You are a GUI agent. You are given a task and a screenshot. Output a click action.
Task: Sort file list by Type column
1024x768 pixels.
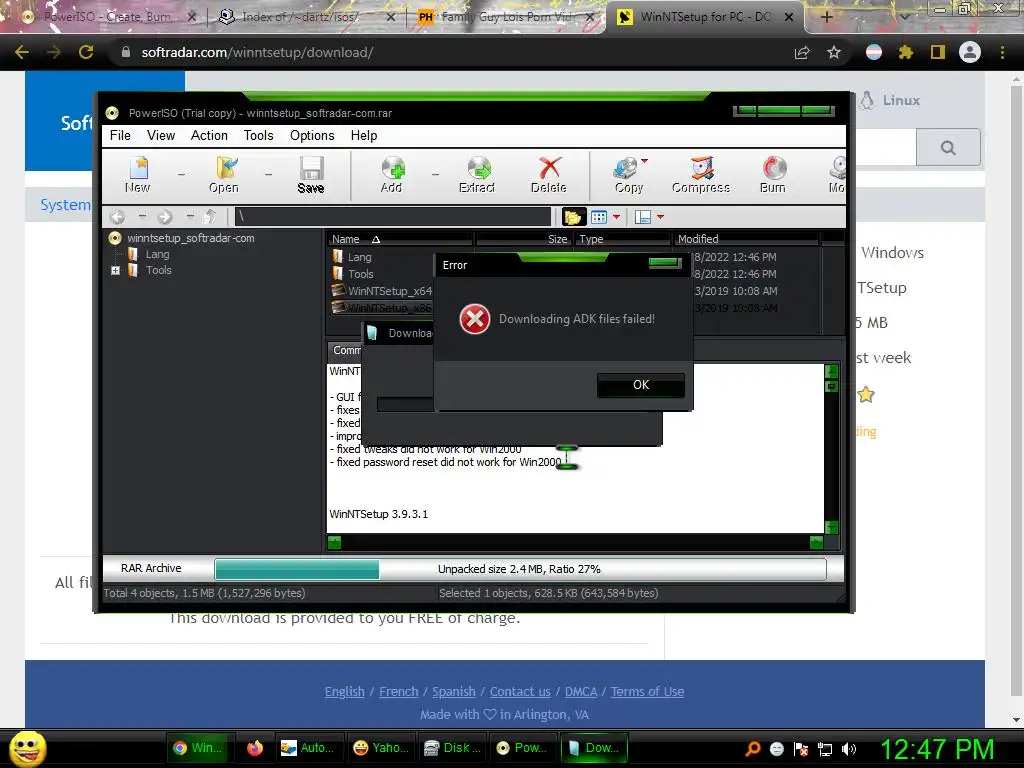point(623,239)
